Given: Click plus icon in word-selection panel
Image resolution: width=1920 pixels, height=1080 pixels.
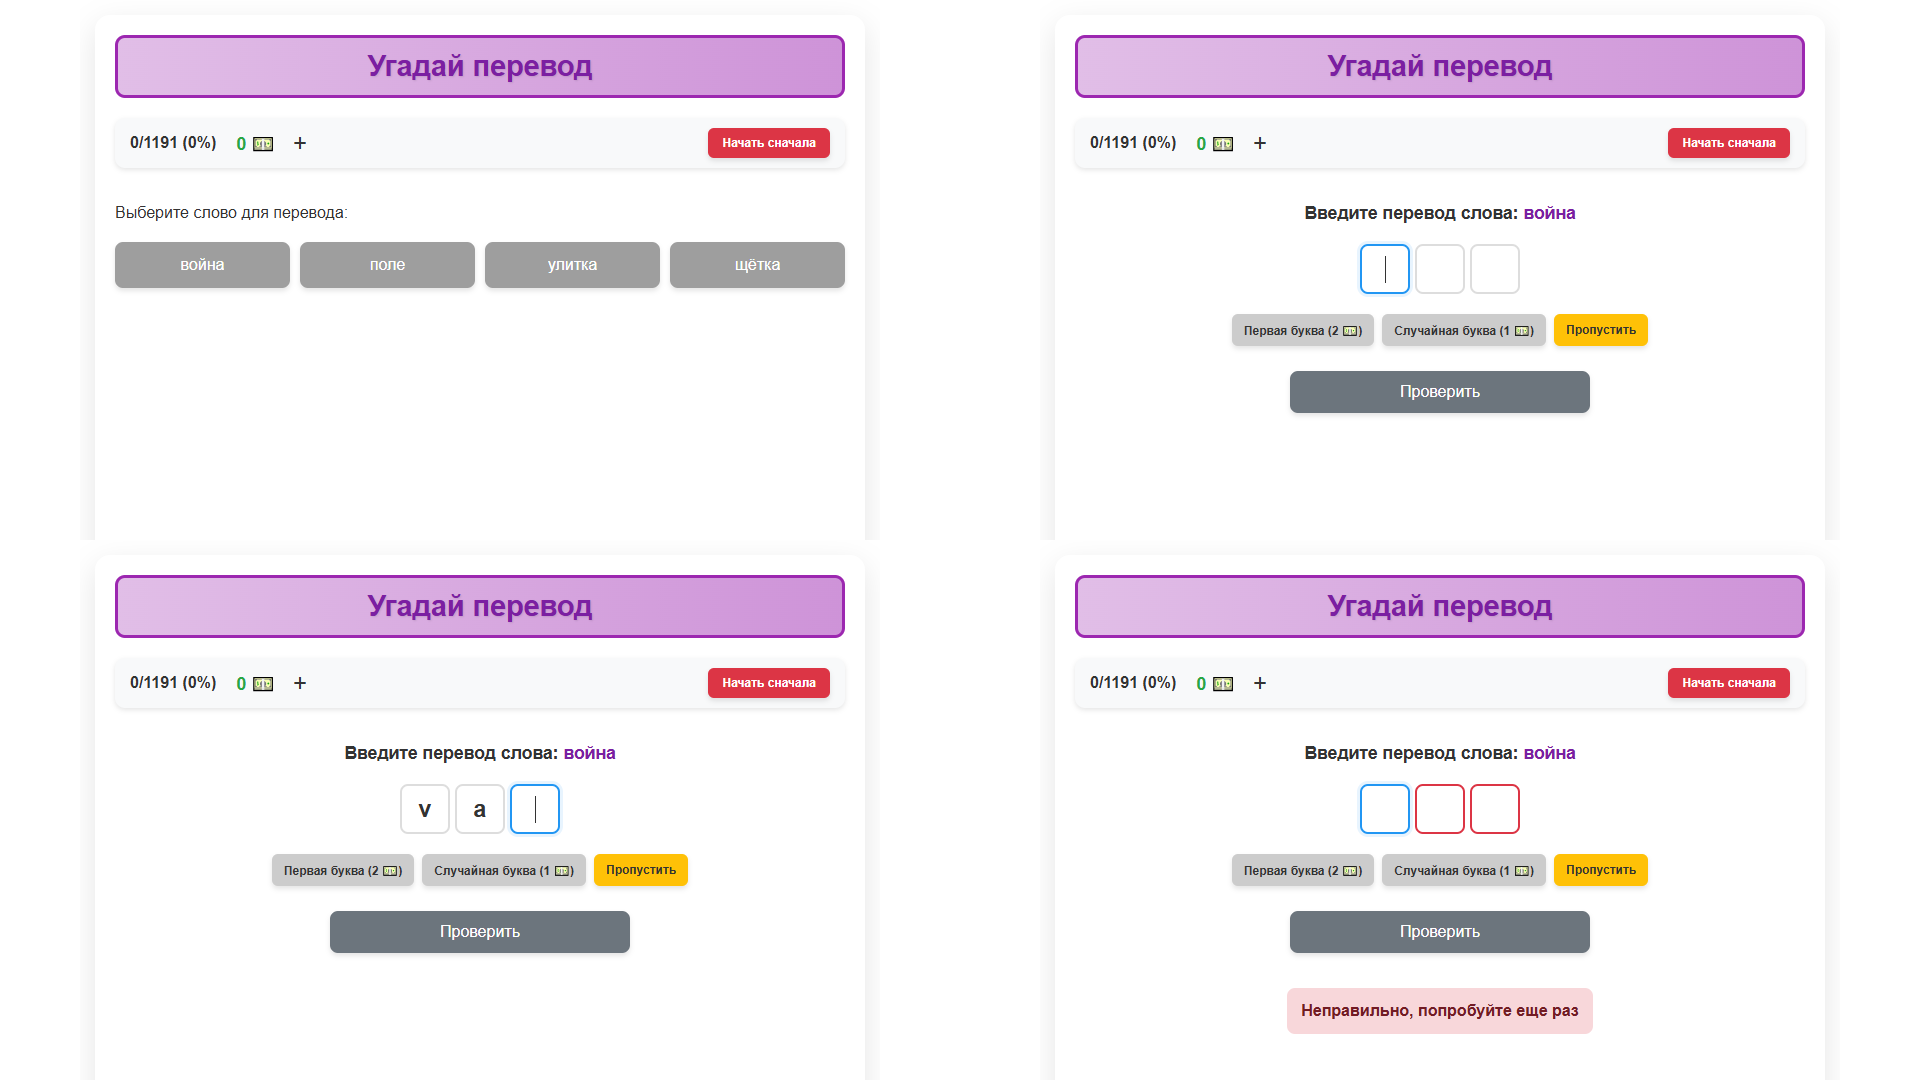Looking at the screenshot, I should (300, 143).
